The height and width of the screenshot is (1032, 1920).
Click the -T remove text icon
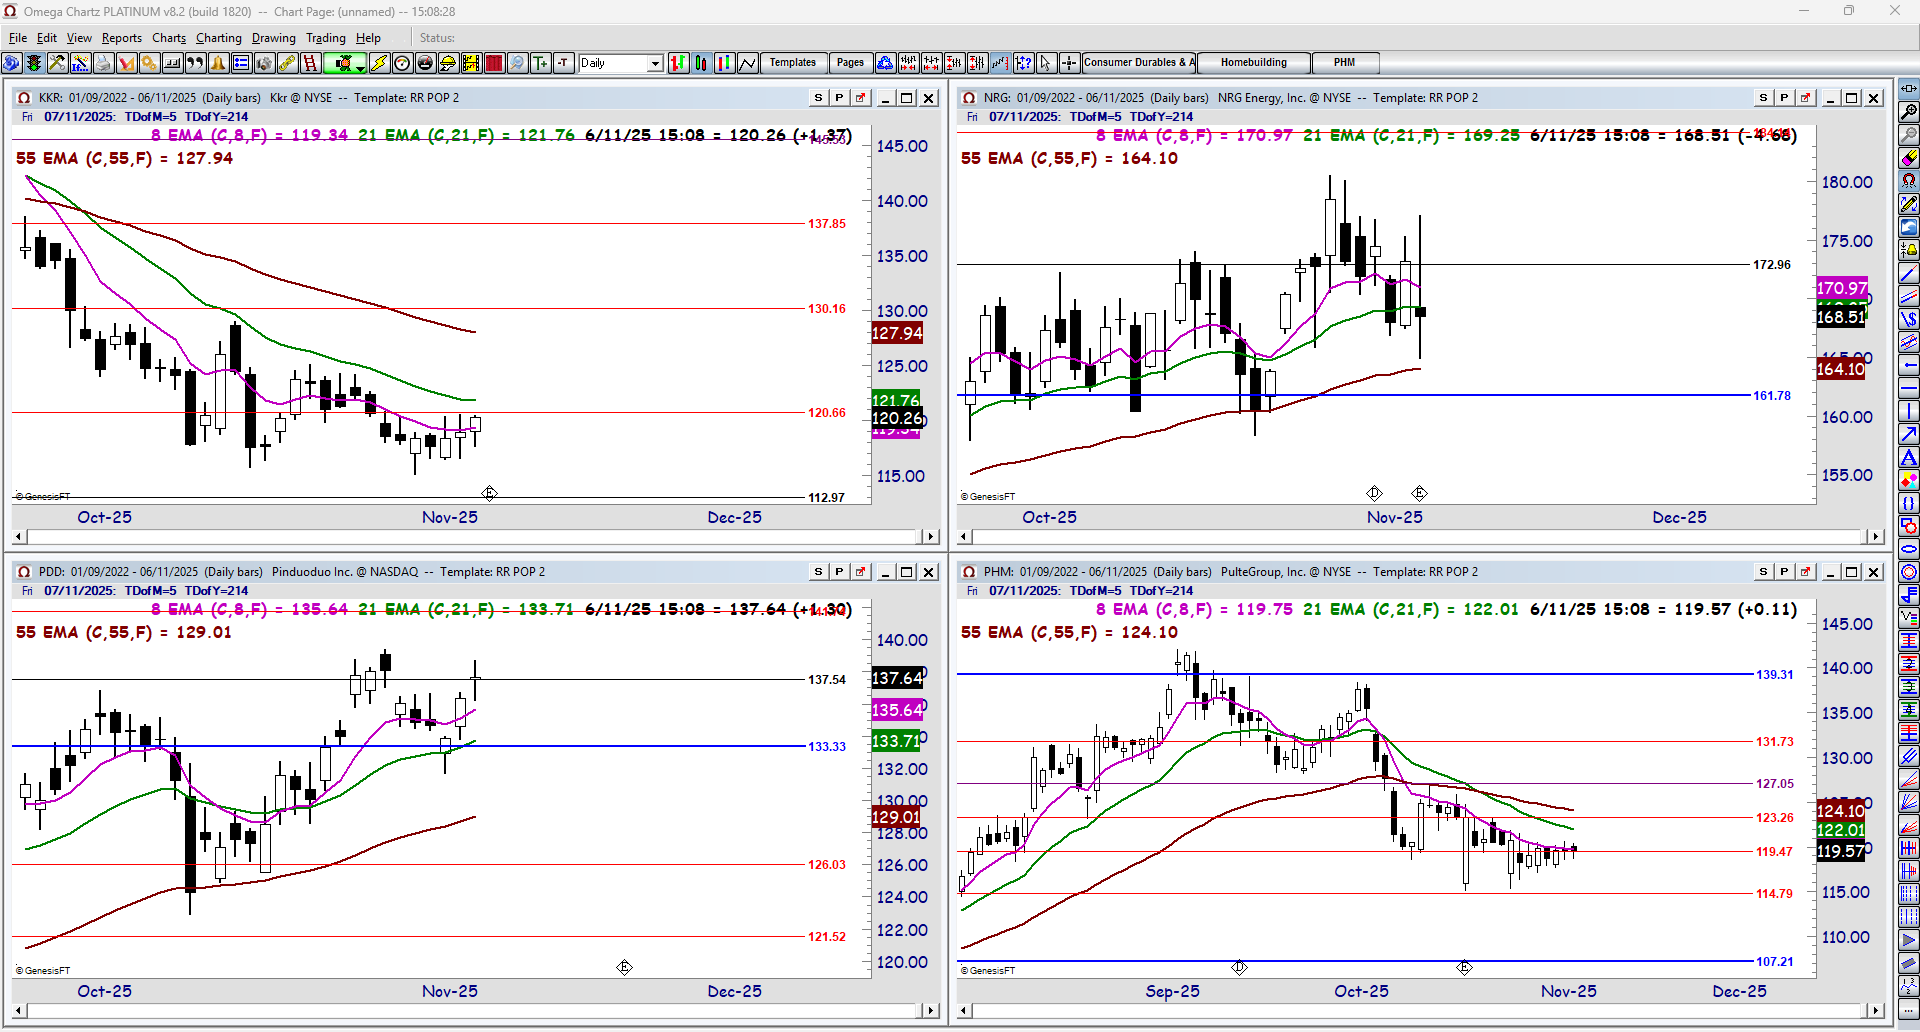563,63
